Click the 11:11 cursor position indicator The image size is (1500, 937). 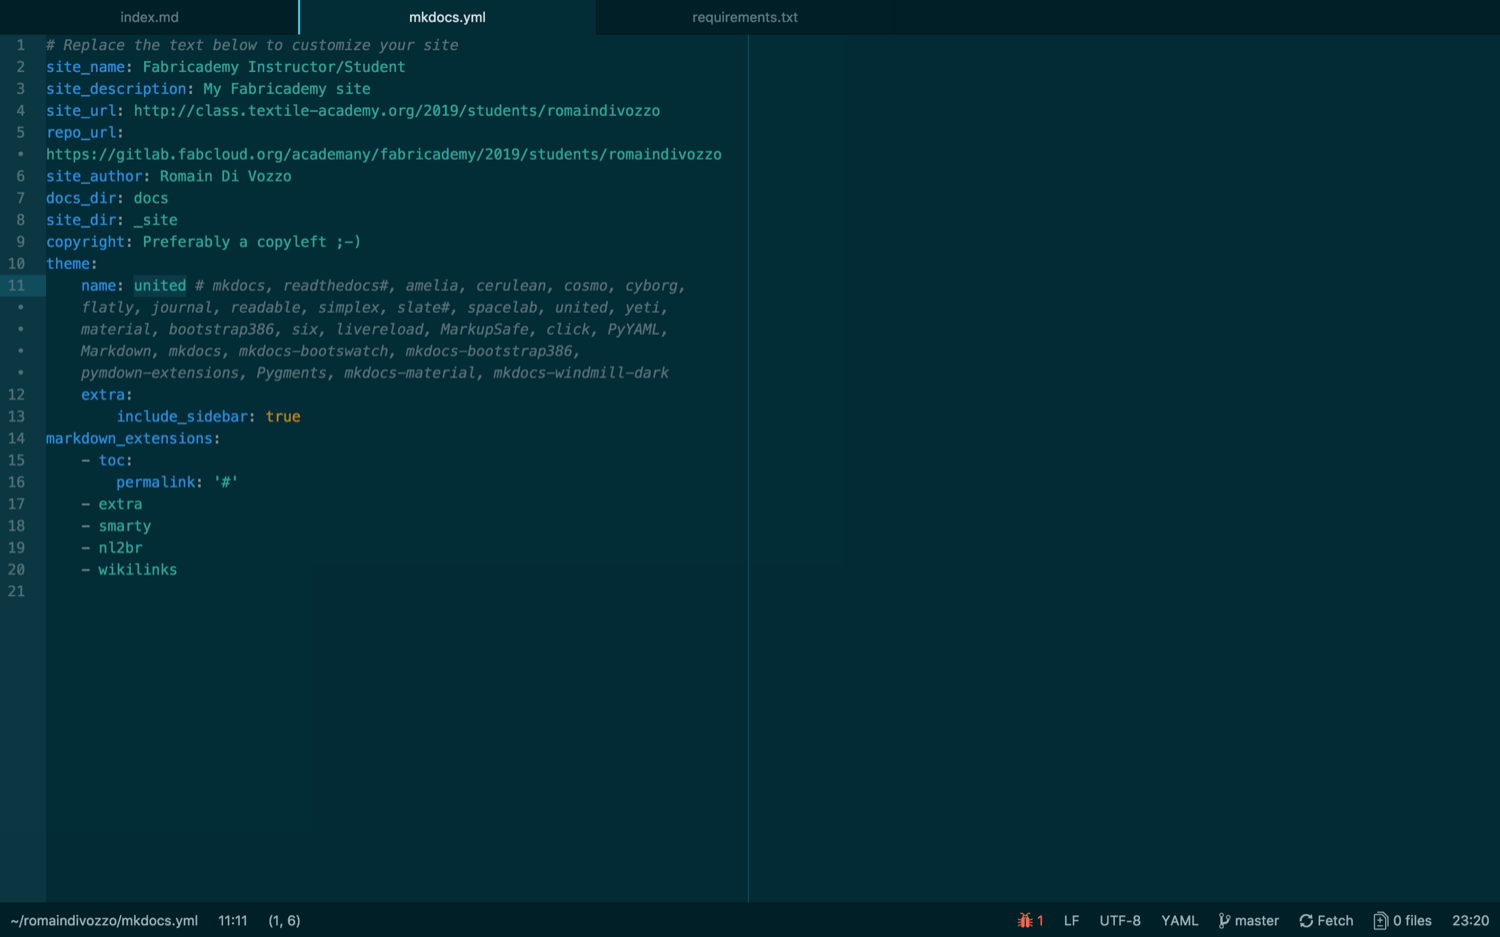pyautogui.click(x=233, y=920)
